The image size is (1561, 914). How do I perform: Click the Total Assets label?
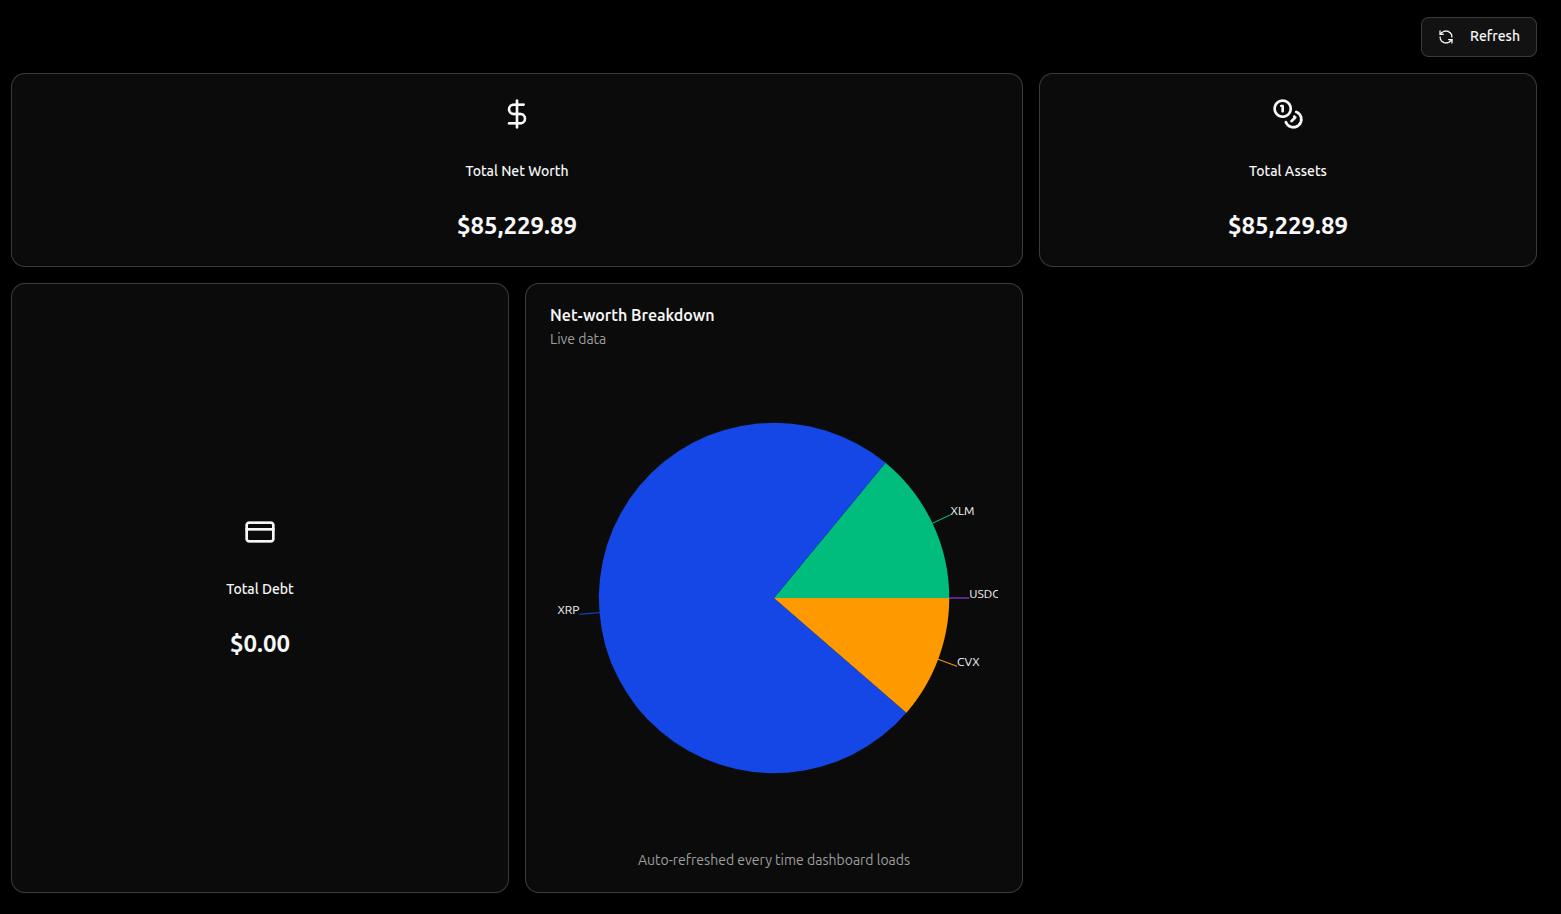[x=1287, y=171]
